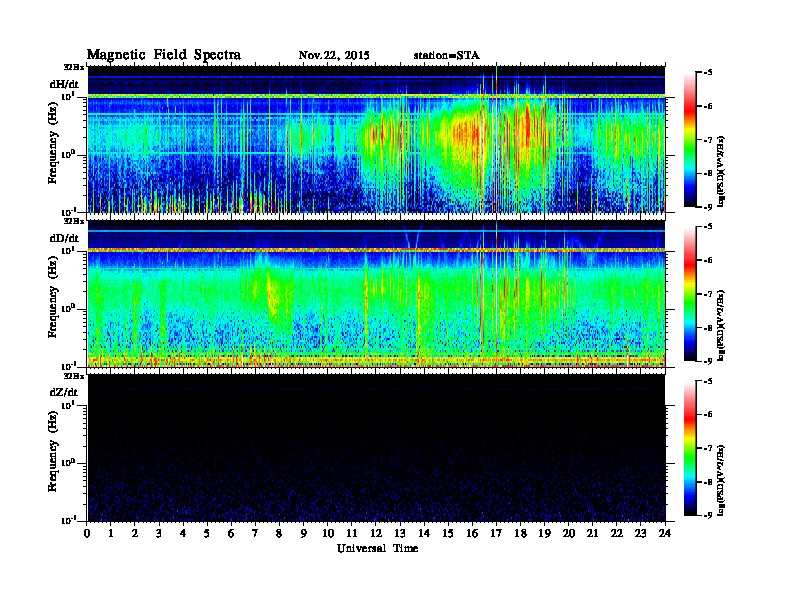This screenshot has width=792, height=612.
Task: Click the -8 value on the dH/dt color scale
Action: [x=708, y=173]
